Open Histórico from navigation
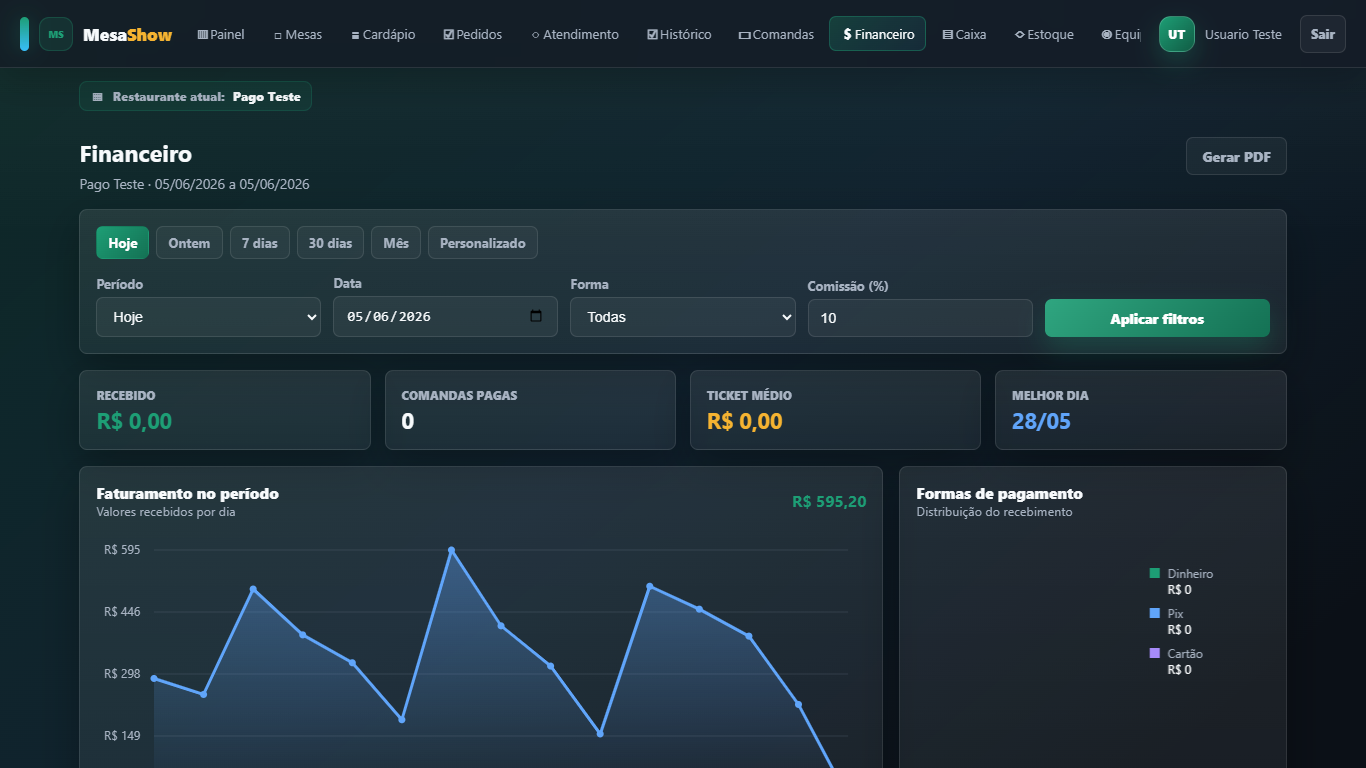The image size is (1366, 768). pyautogui.click(x=679, y=34)
